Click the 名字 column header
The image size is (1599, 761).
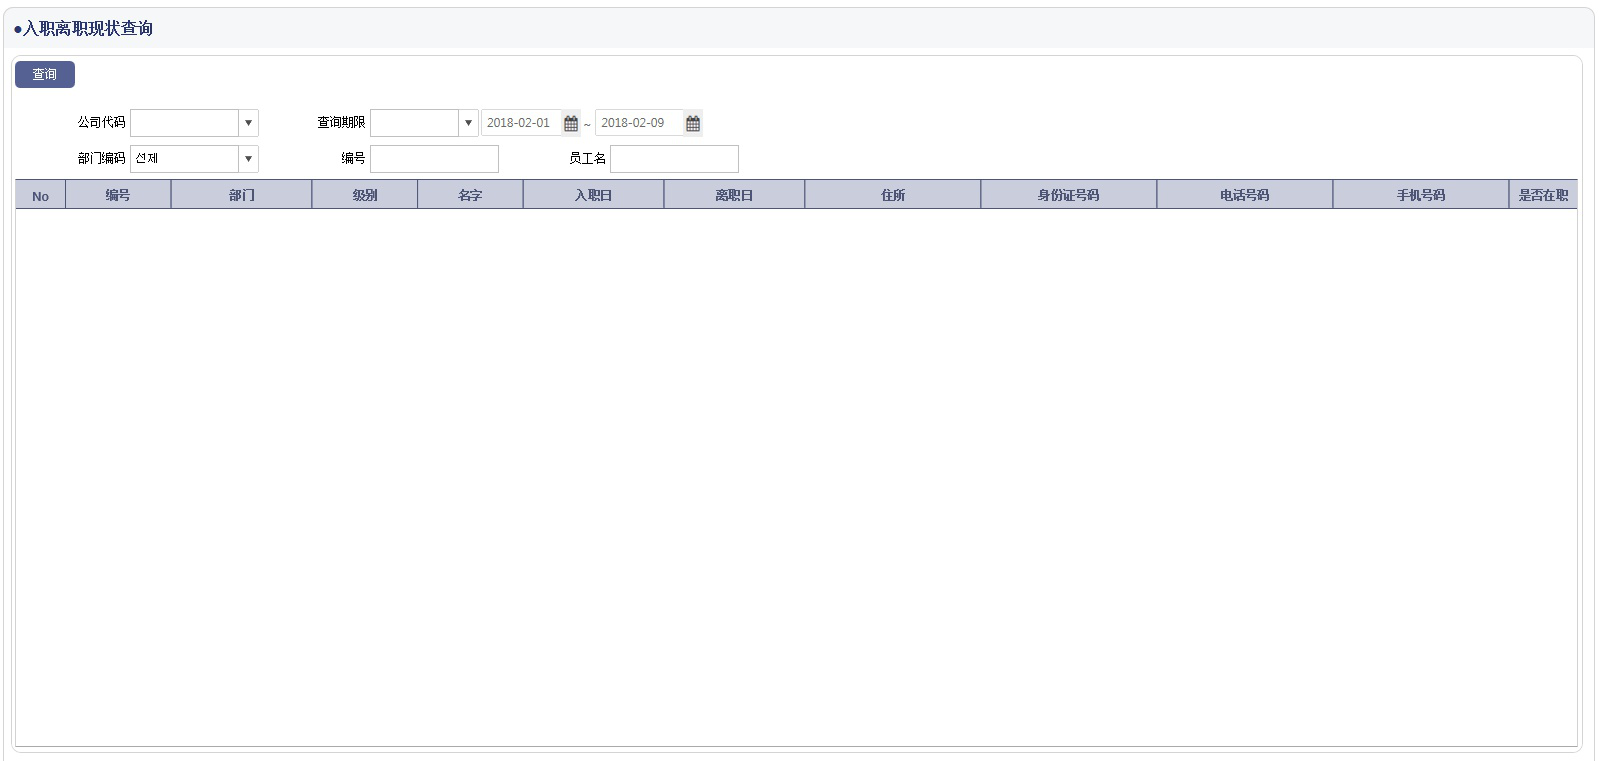470,196
